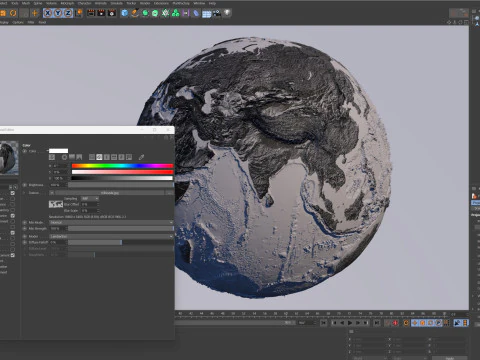
Task: Enable the second material channel checkbox
Action: pyautogui.click(x=13, y=199)
